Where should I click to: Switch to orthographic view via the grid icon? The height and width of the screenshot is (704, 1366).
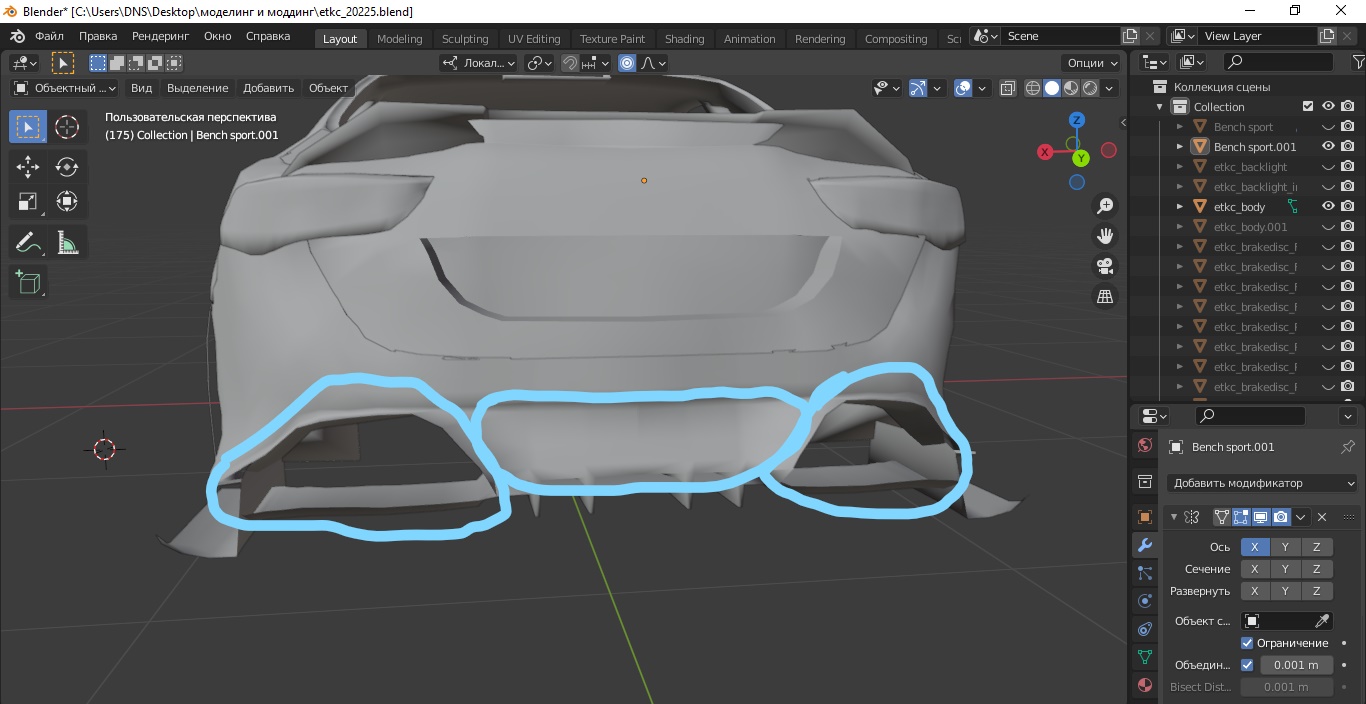click(1105, 297)
